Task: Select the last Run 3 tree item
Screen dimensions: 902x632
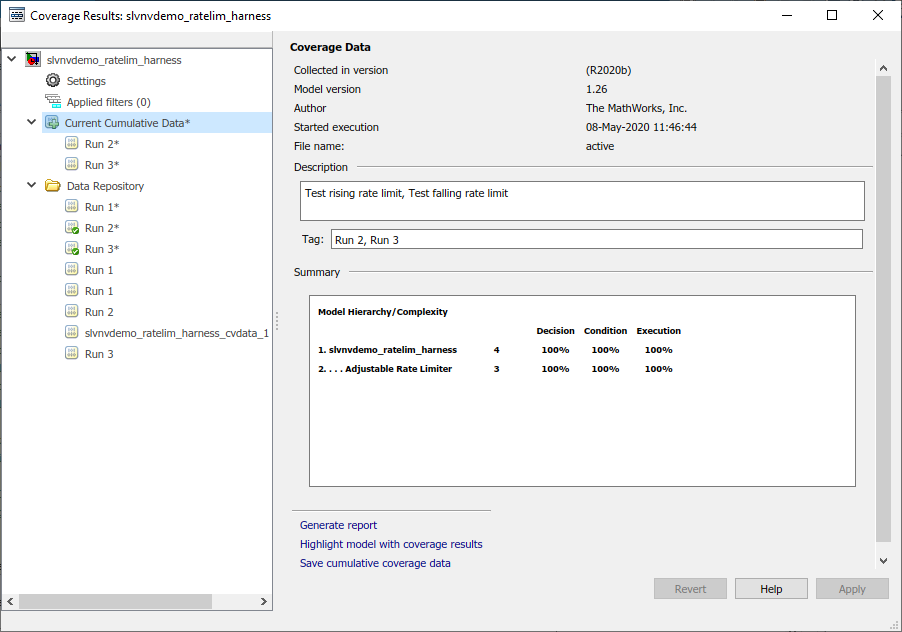Action: coord(98,354)
